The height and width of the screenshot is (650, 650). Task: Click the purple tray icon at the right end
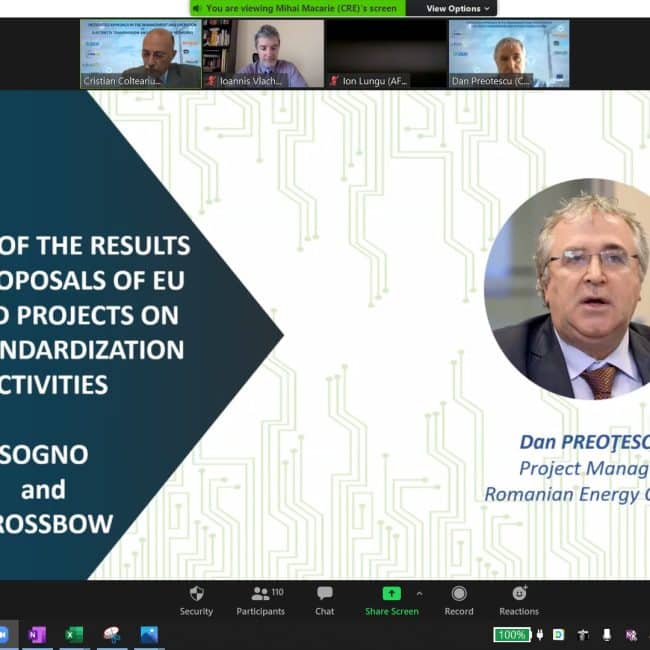click(631, 635)
